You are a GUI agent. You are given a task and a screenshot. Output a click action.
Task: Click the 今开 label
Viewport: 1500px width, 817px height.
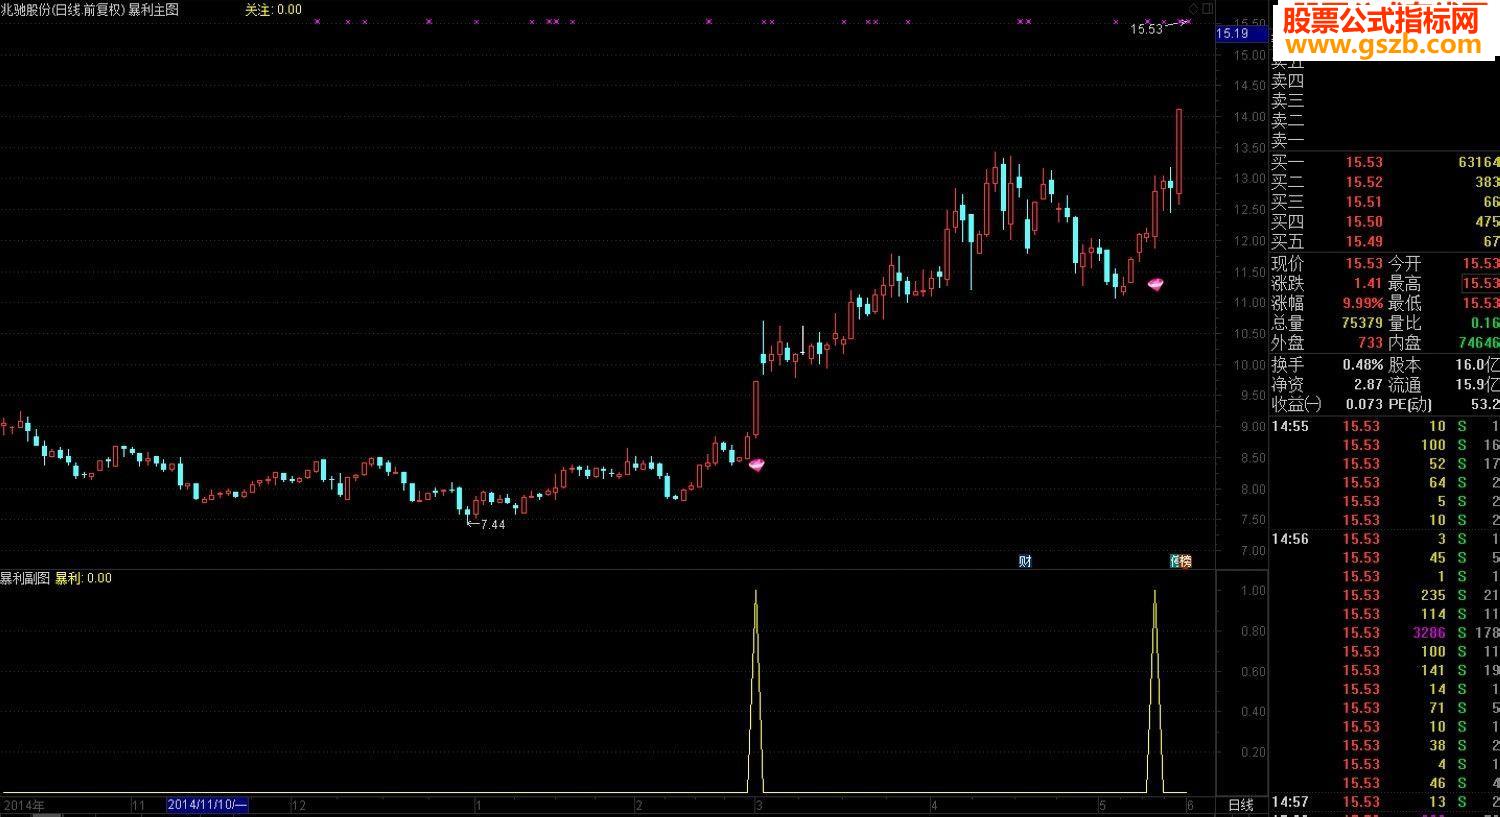click(x=1404, y=264)
